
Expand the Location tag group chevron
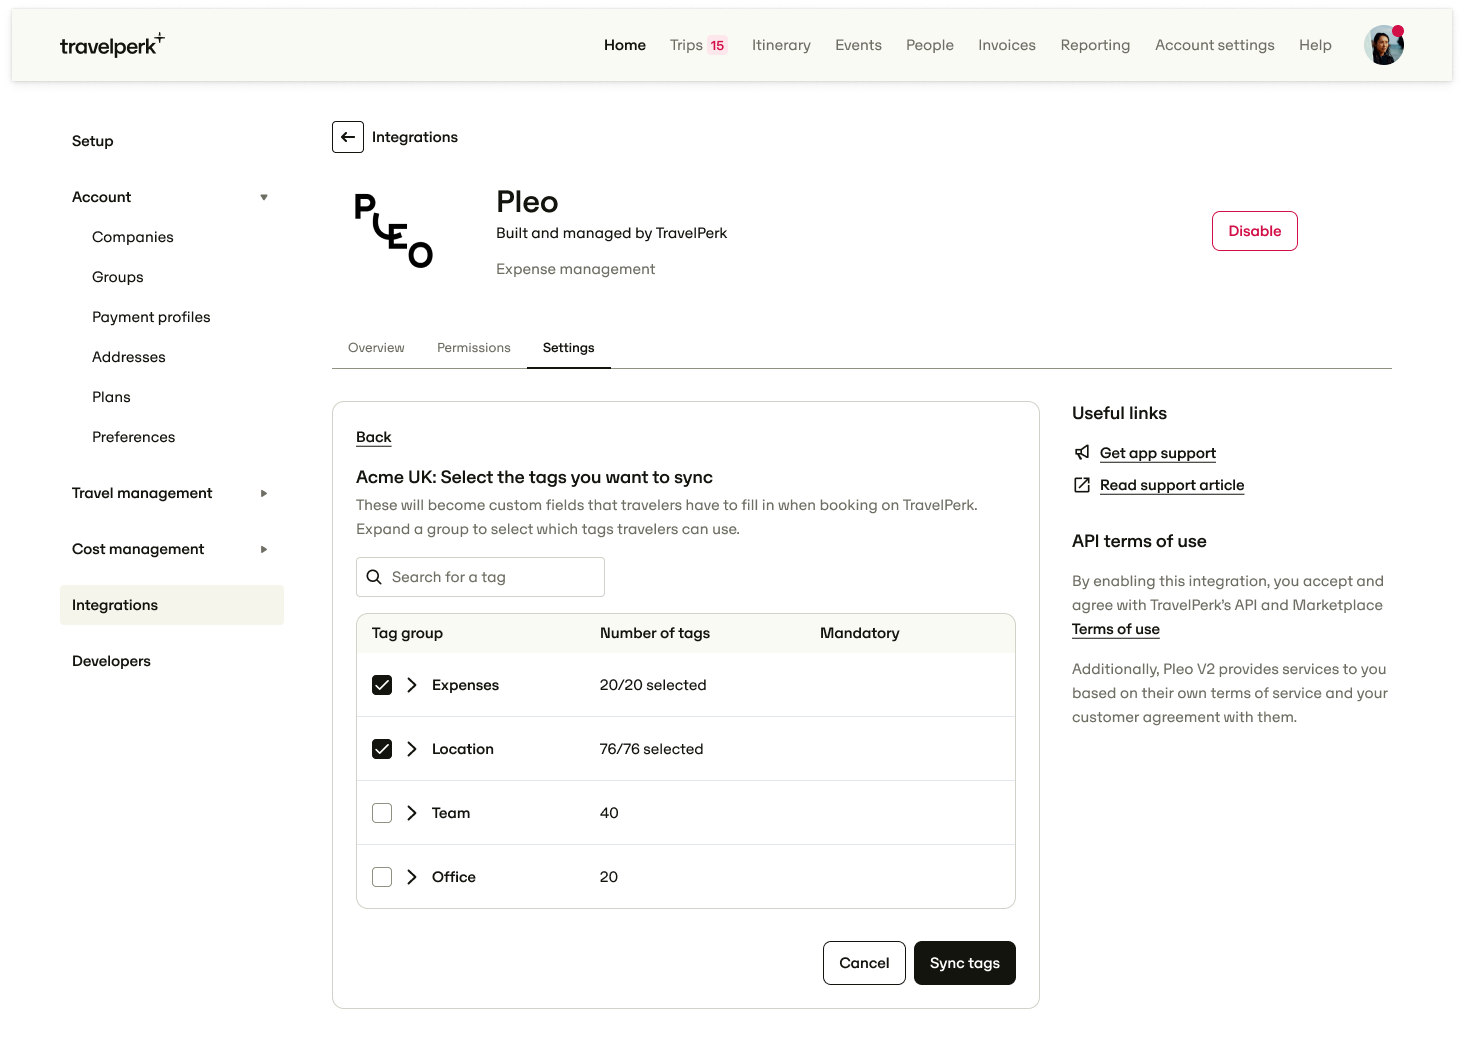[412, 749]
